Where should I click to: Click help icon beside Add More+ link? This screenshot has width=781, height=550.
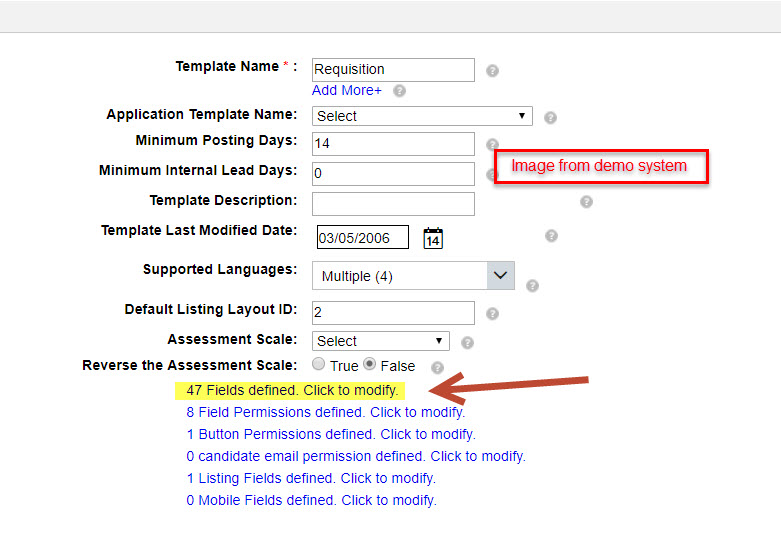pos(399,91)
